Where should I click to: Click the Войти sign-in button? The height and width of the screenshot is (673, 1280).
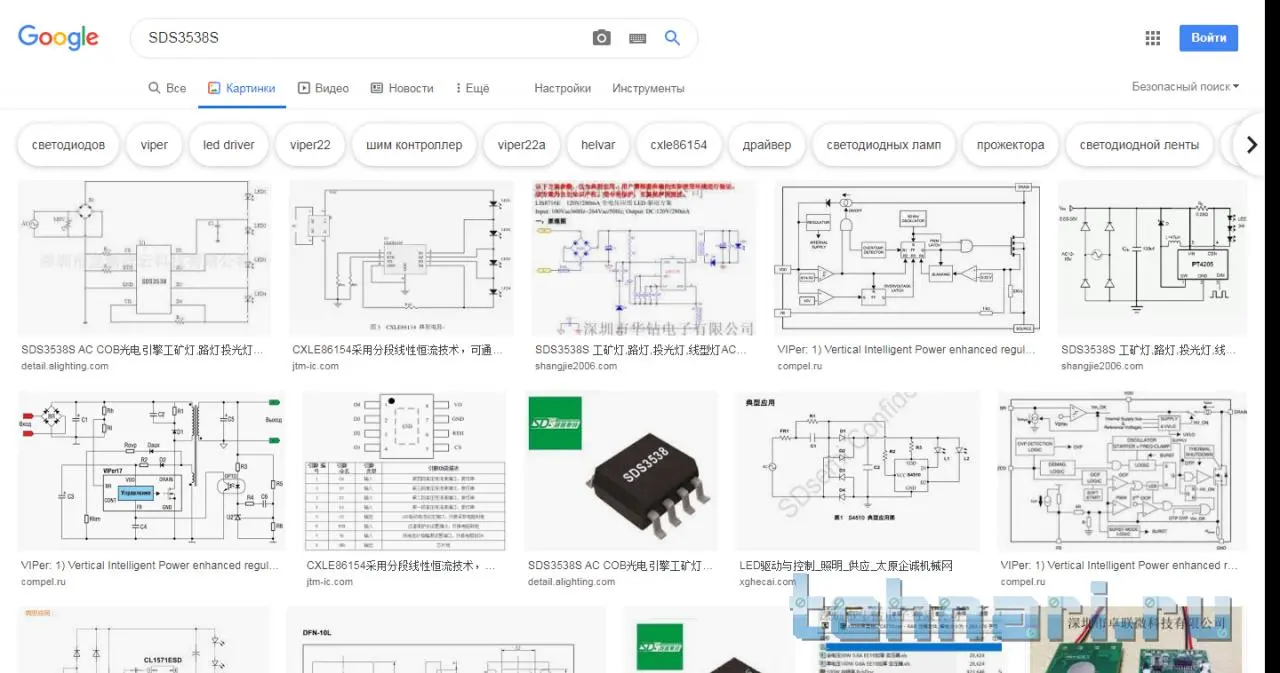coord(1208,38)
